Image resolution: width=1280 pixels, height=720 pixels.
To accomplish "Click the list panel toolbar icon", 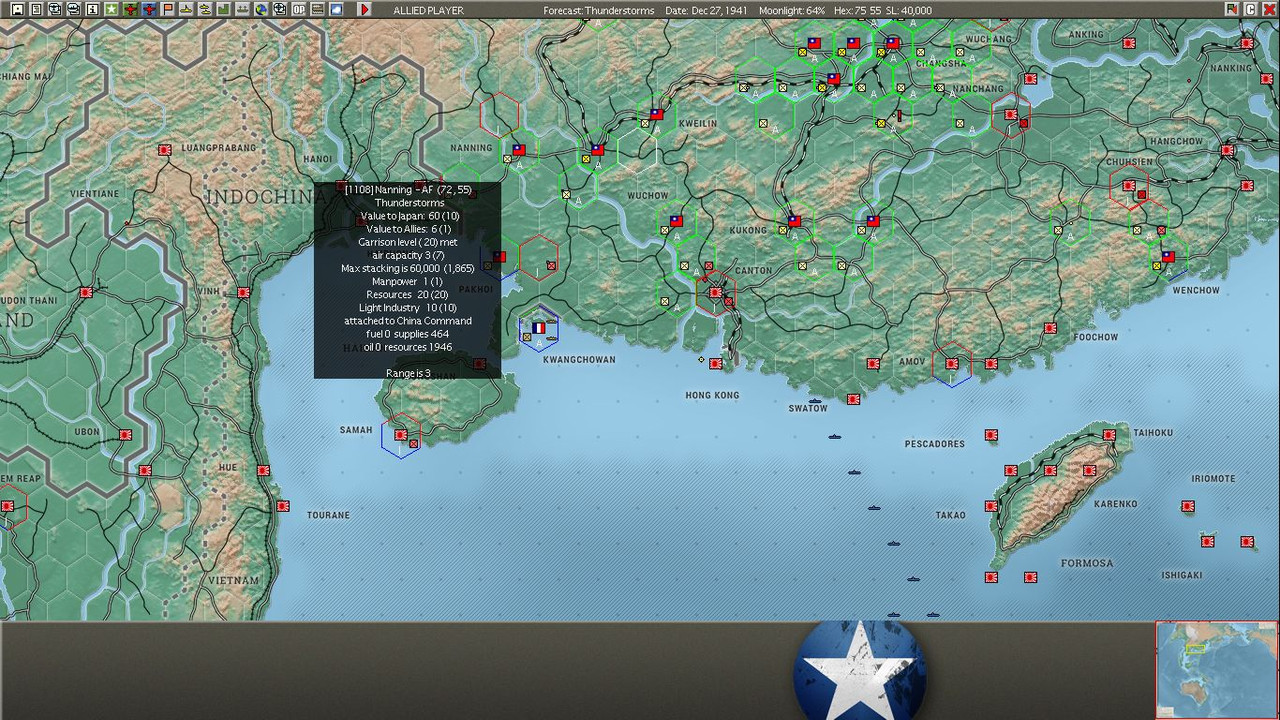I will (317, 9).
